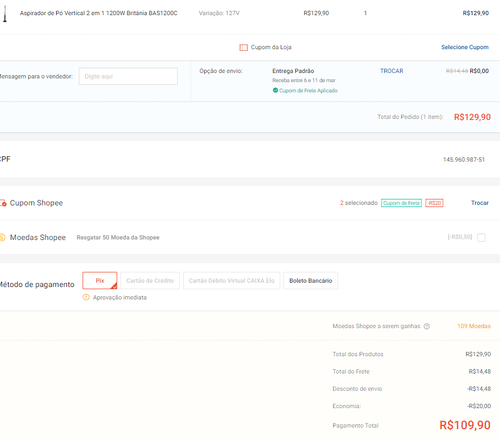This screenshot has width=500, height=440.
Task: Select Pix payment method
Action: point(100,280)
